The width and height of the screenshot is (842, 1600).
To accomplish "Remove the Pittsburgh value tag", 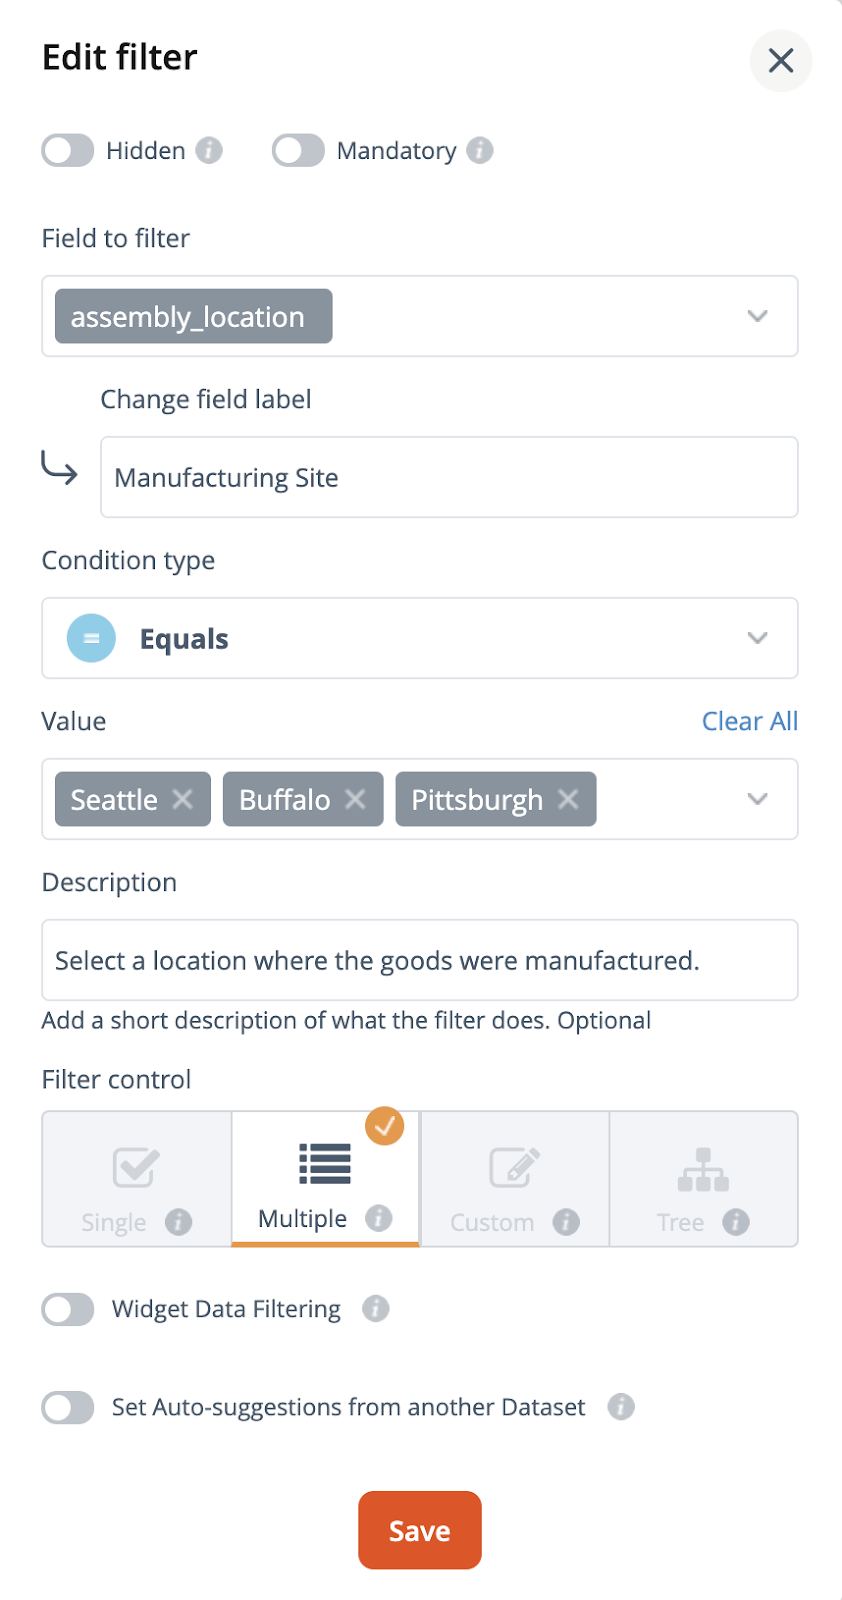I will pos(568,799).
